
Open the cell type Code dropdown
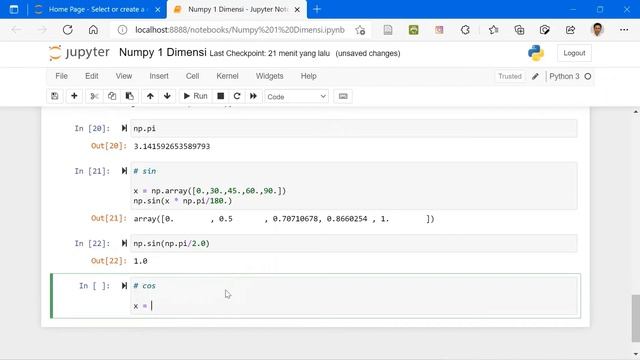point(296,97)
